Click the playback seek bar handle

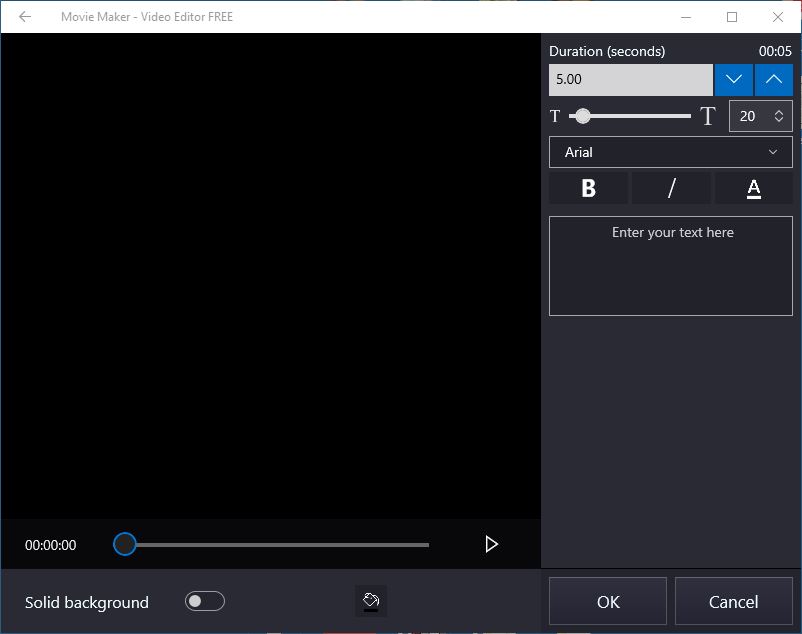pyautogui.click(x=124, y=544)
